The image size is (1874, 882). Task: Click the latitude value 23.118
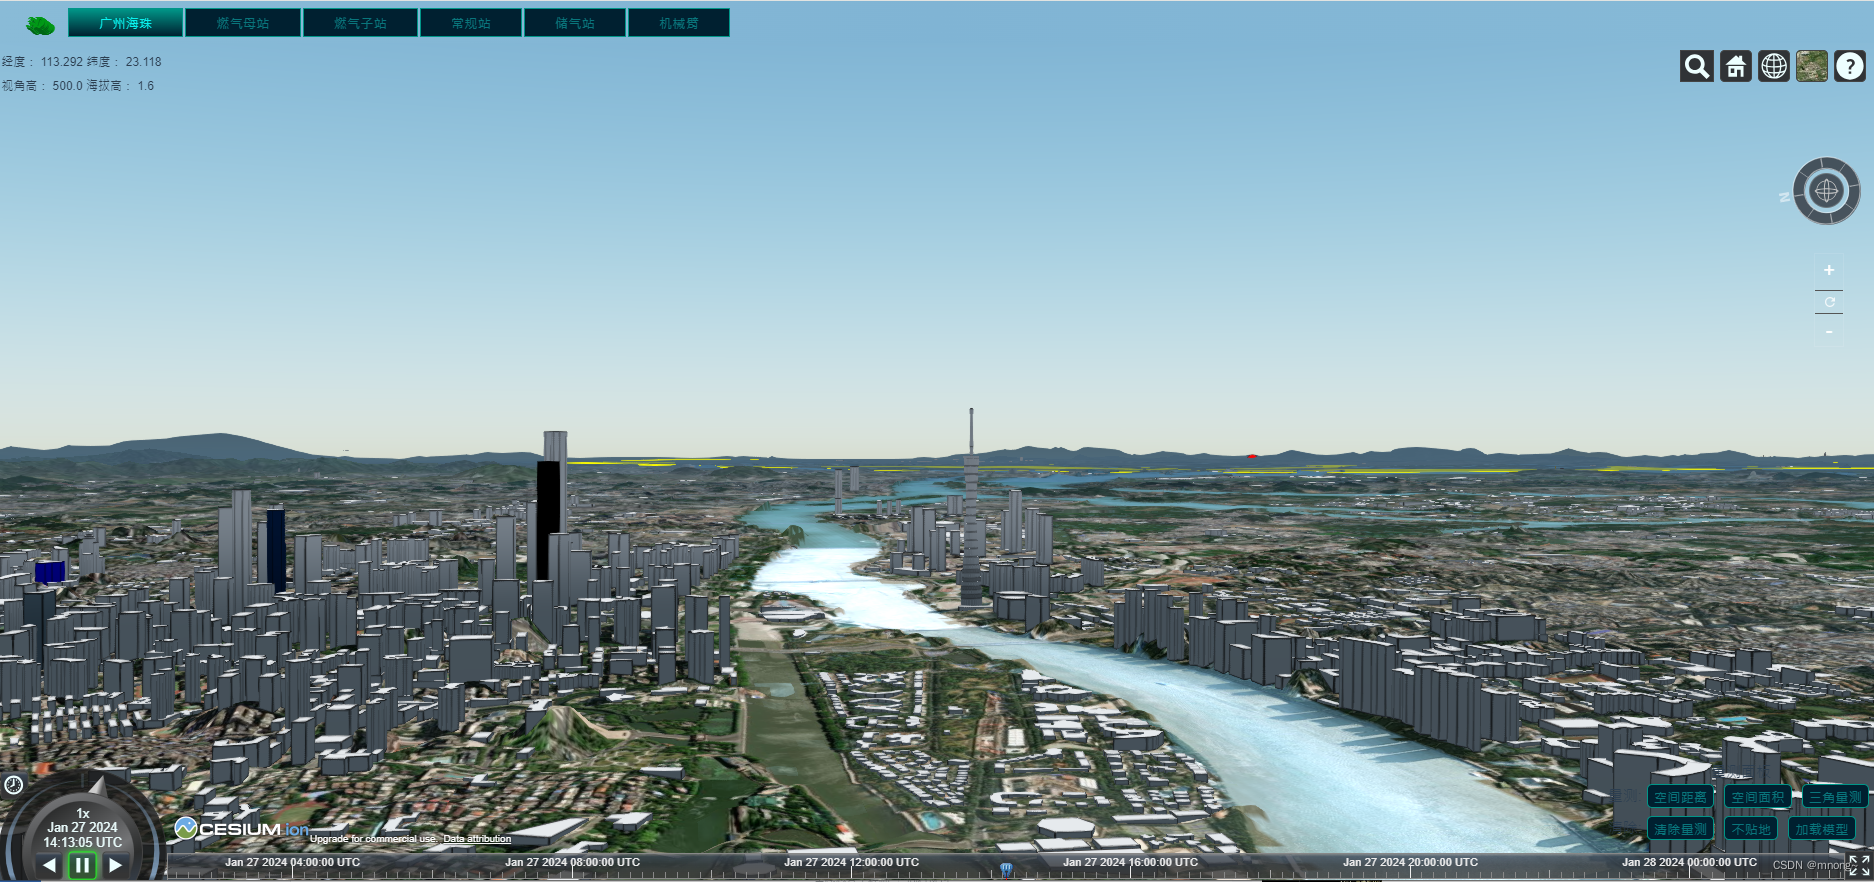point(143,62)
